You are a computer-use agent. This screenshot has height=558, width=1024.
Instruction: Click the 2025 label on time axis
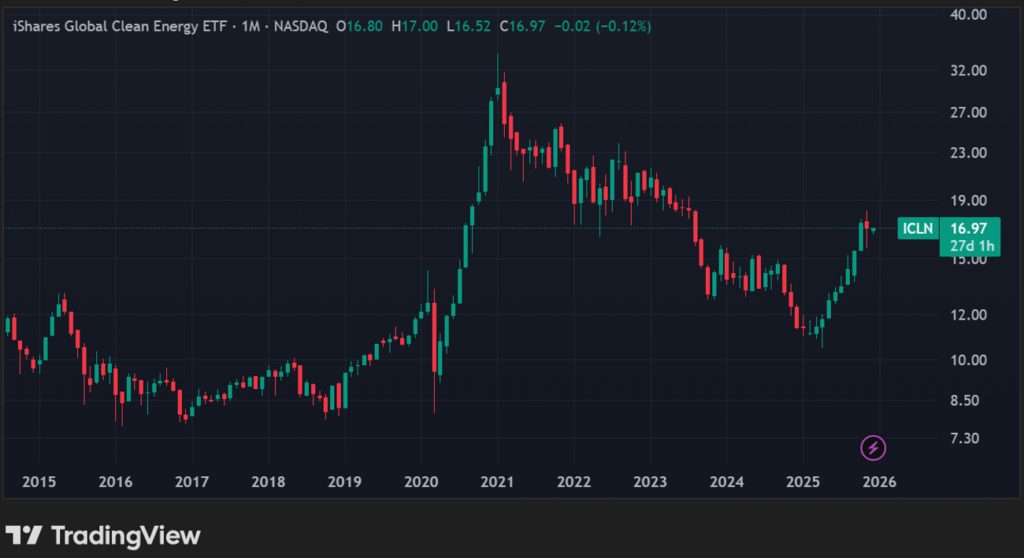[x=803, y=482]
